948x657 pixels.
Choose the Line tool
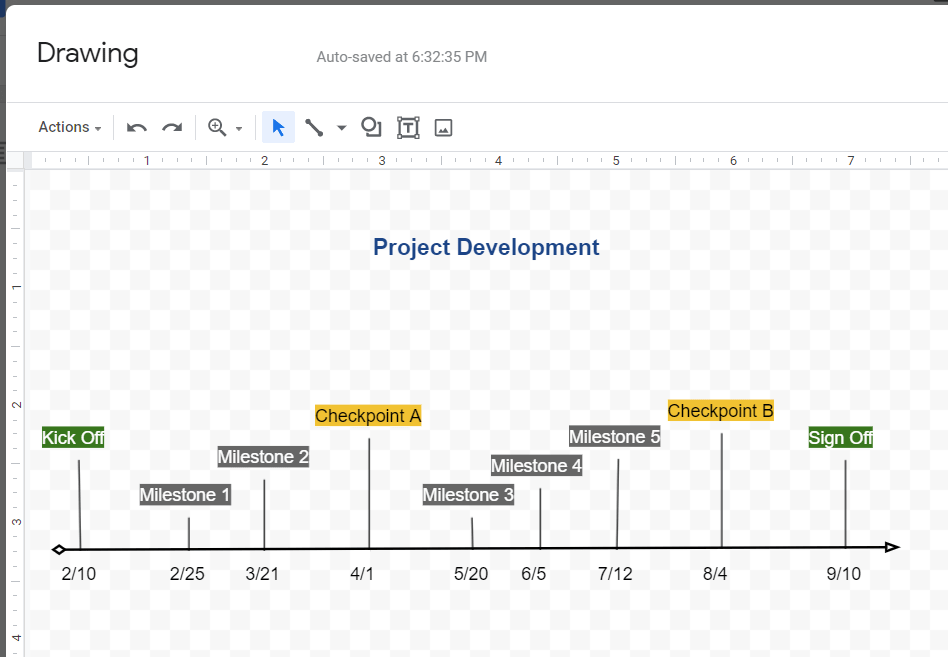(313, 127)
